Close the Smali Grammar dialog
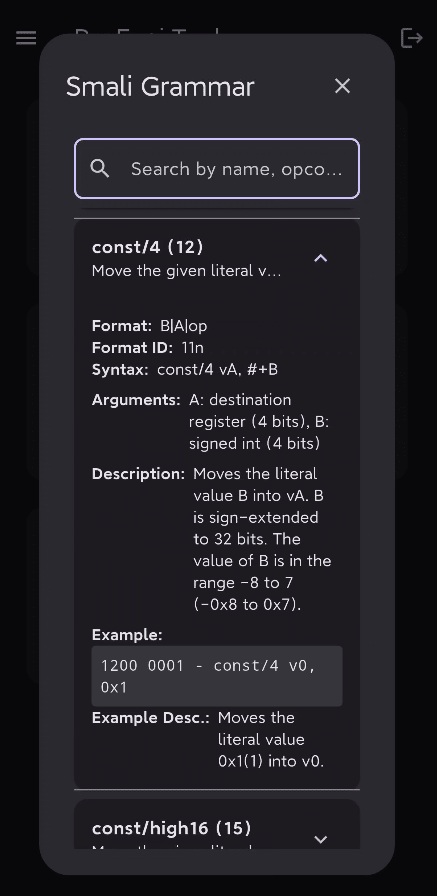437x896 pixels. click(x=342, y=86)
